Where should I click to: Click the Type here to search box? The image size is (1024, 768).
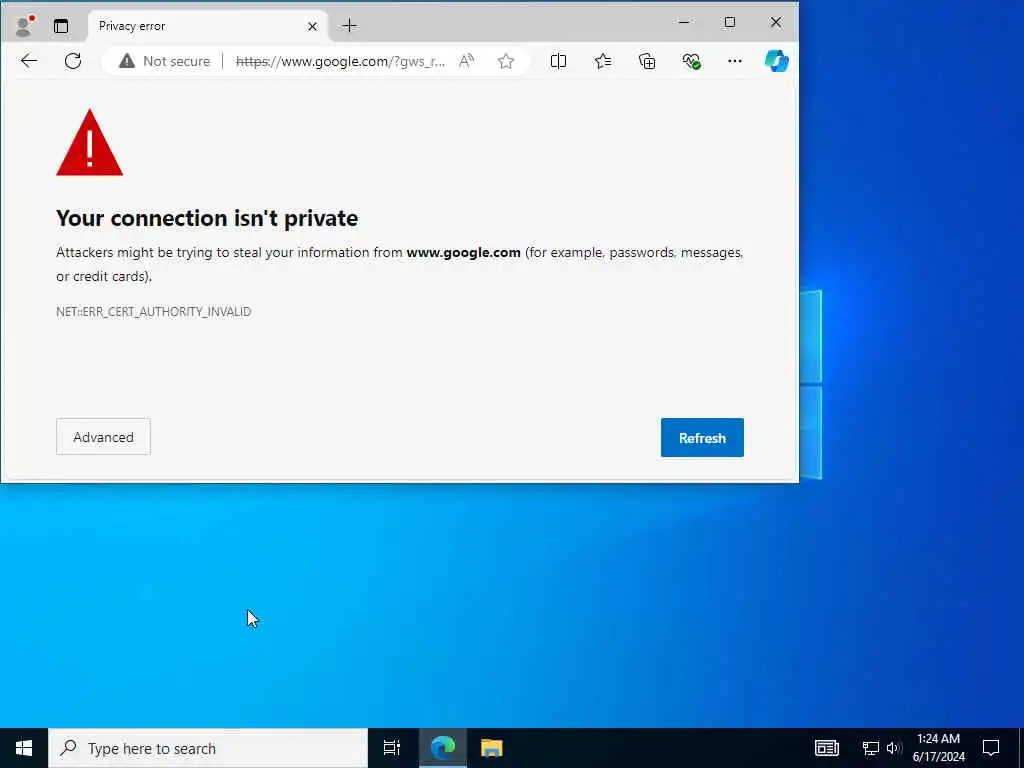click(x=208, y=748)
